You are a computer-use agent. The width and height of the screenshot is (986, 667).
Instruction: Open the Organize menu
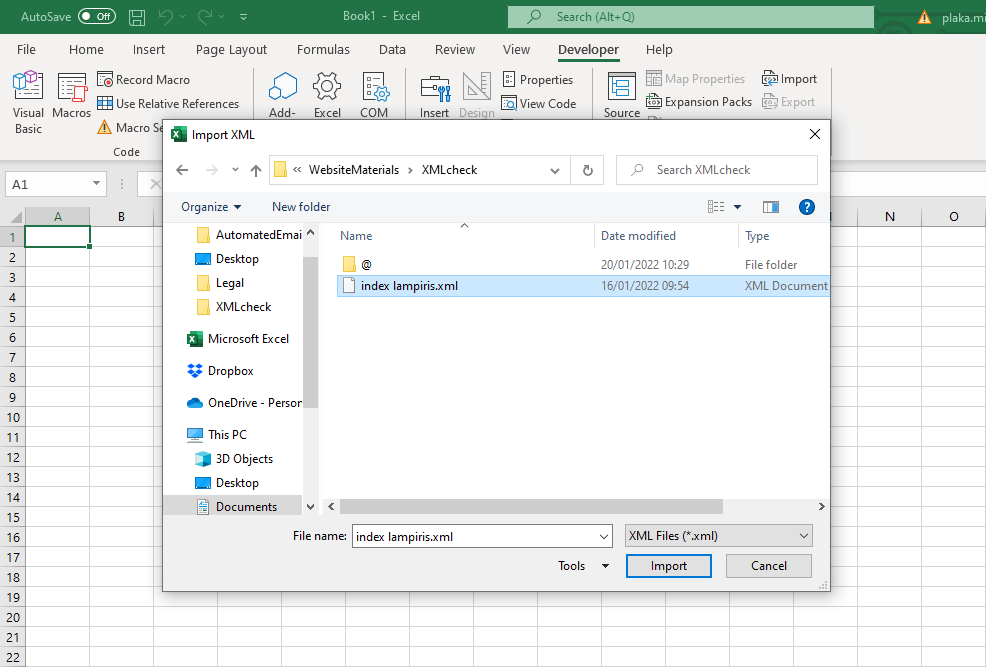211,207
